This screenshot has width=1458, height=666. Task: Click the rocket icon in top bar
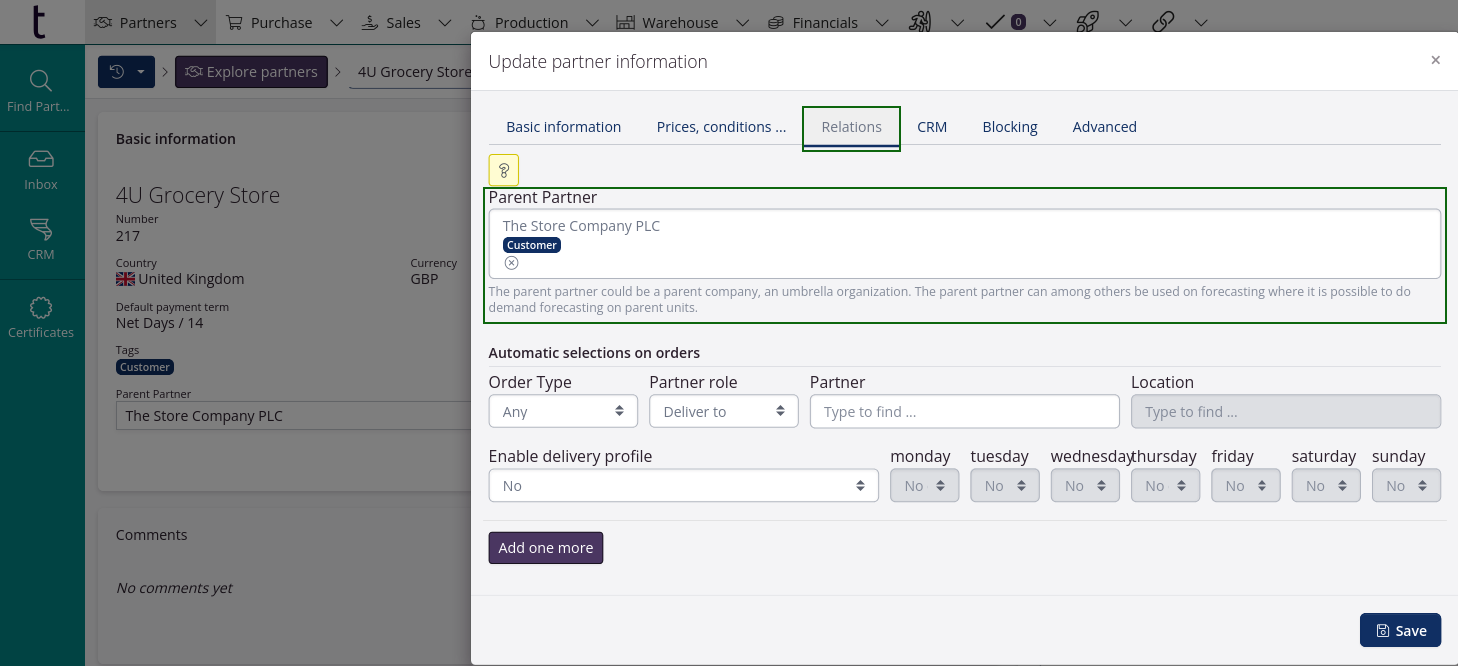[1088, 22]
